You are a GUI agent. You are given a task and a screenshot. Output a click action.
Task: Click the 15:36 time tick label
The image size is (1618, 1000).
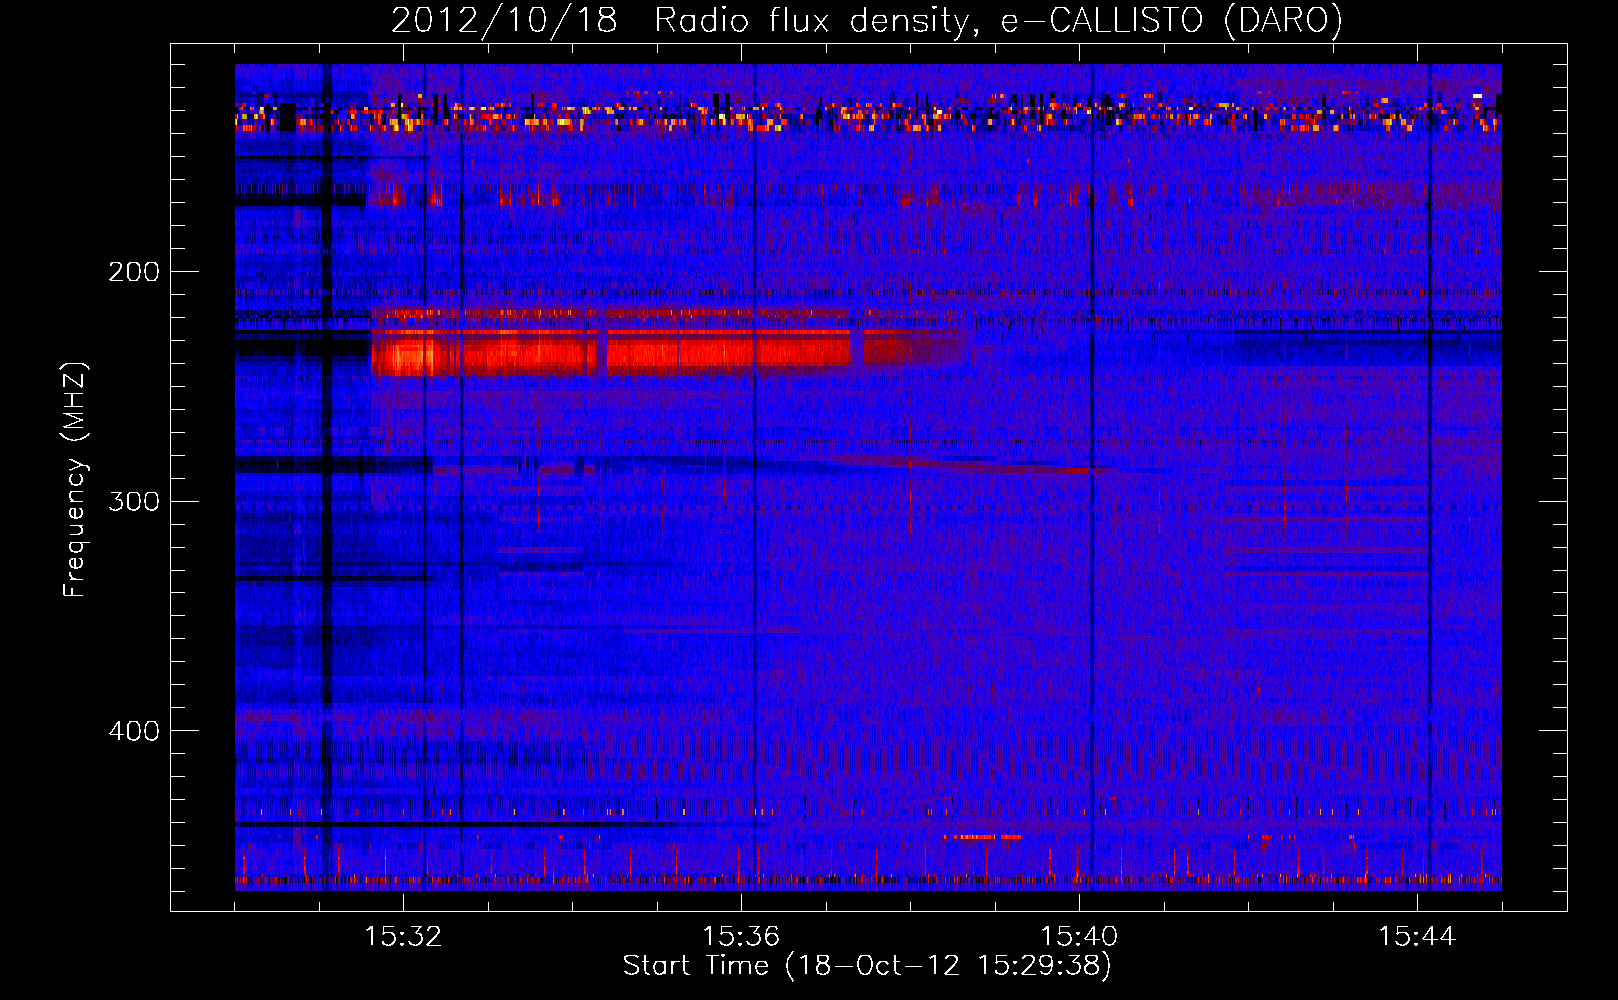tap(741, 937)
